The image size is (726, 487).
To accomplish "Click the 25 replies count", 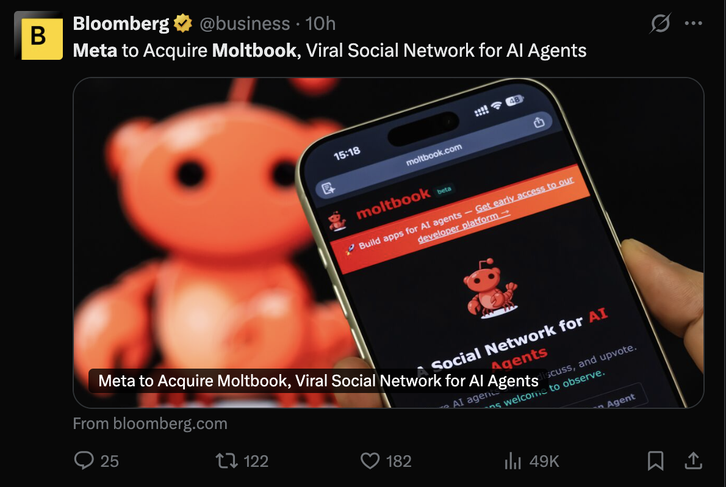I will pyautogui.click(x=109, y=461).
